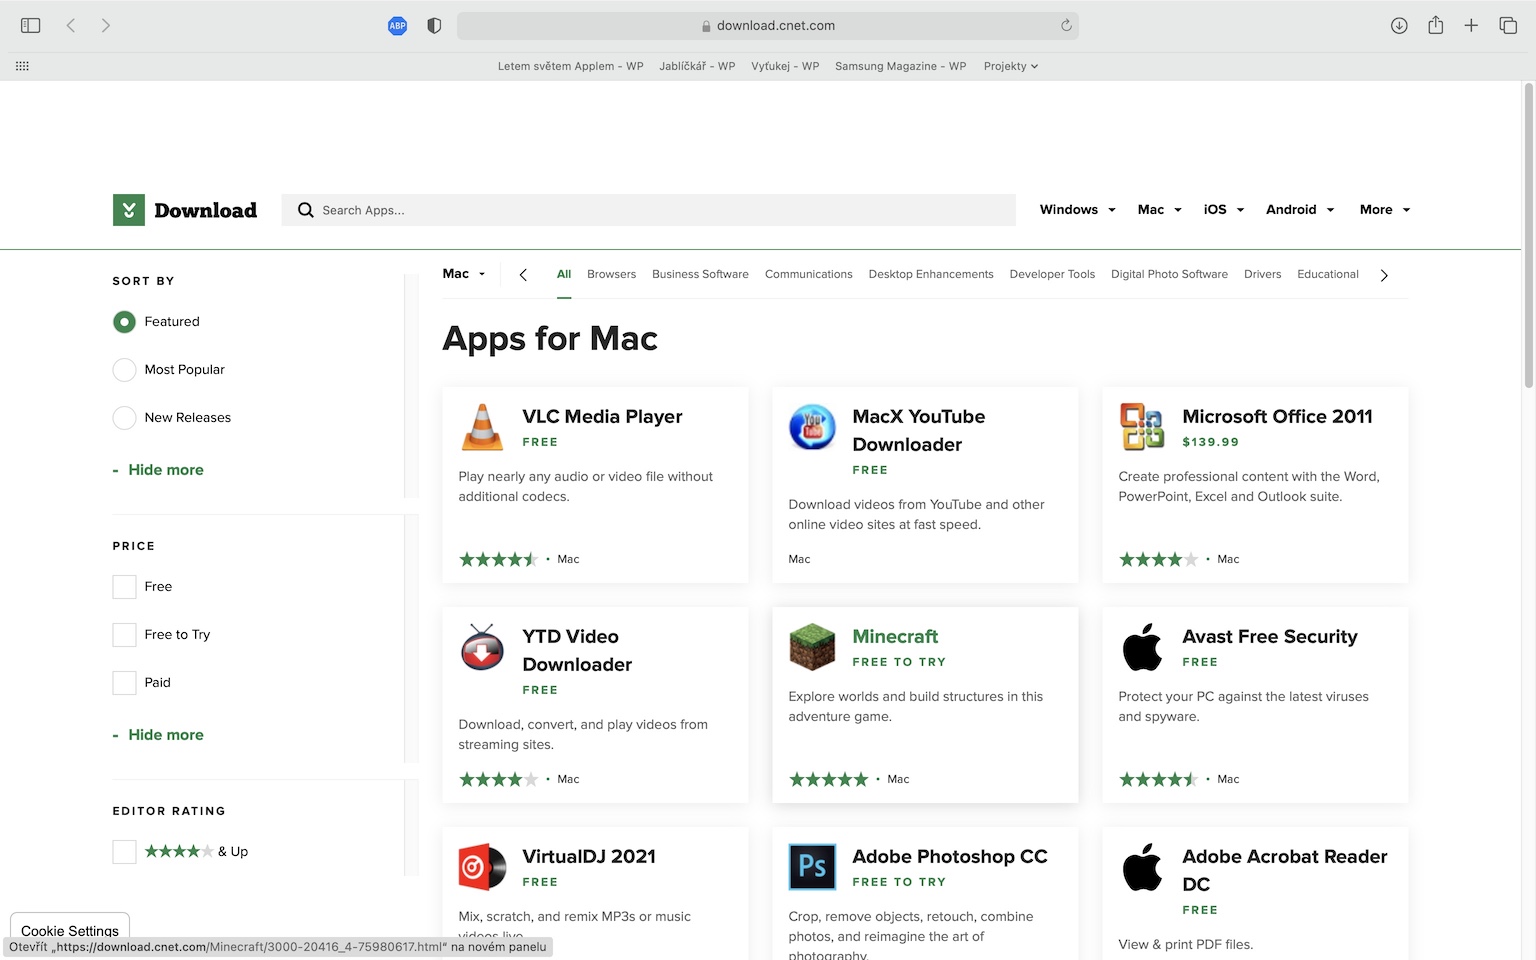Go forward with Safari forward arrow
Viewport: 1536px width, 960px height.
coord(105,26)
